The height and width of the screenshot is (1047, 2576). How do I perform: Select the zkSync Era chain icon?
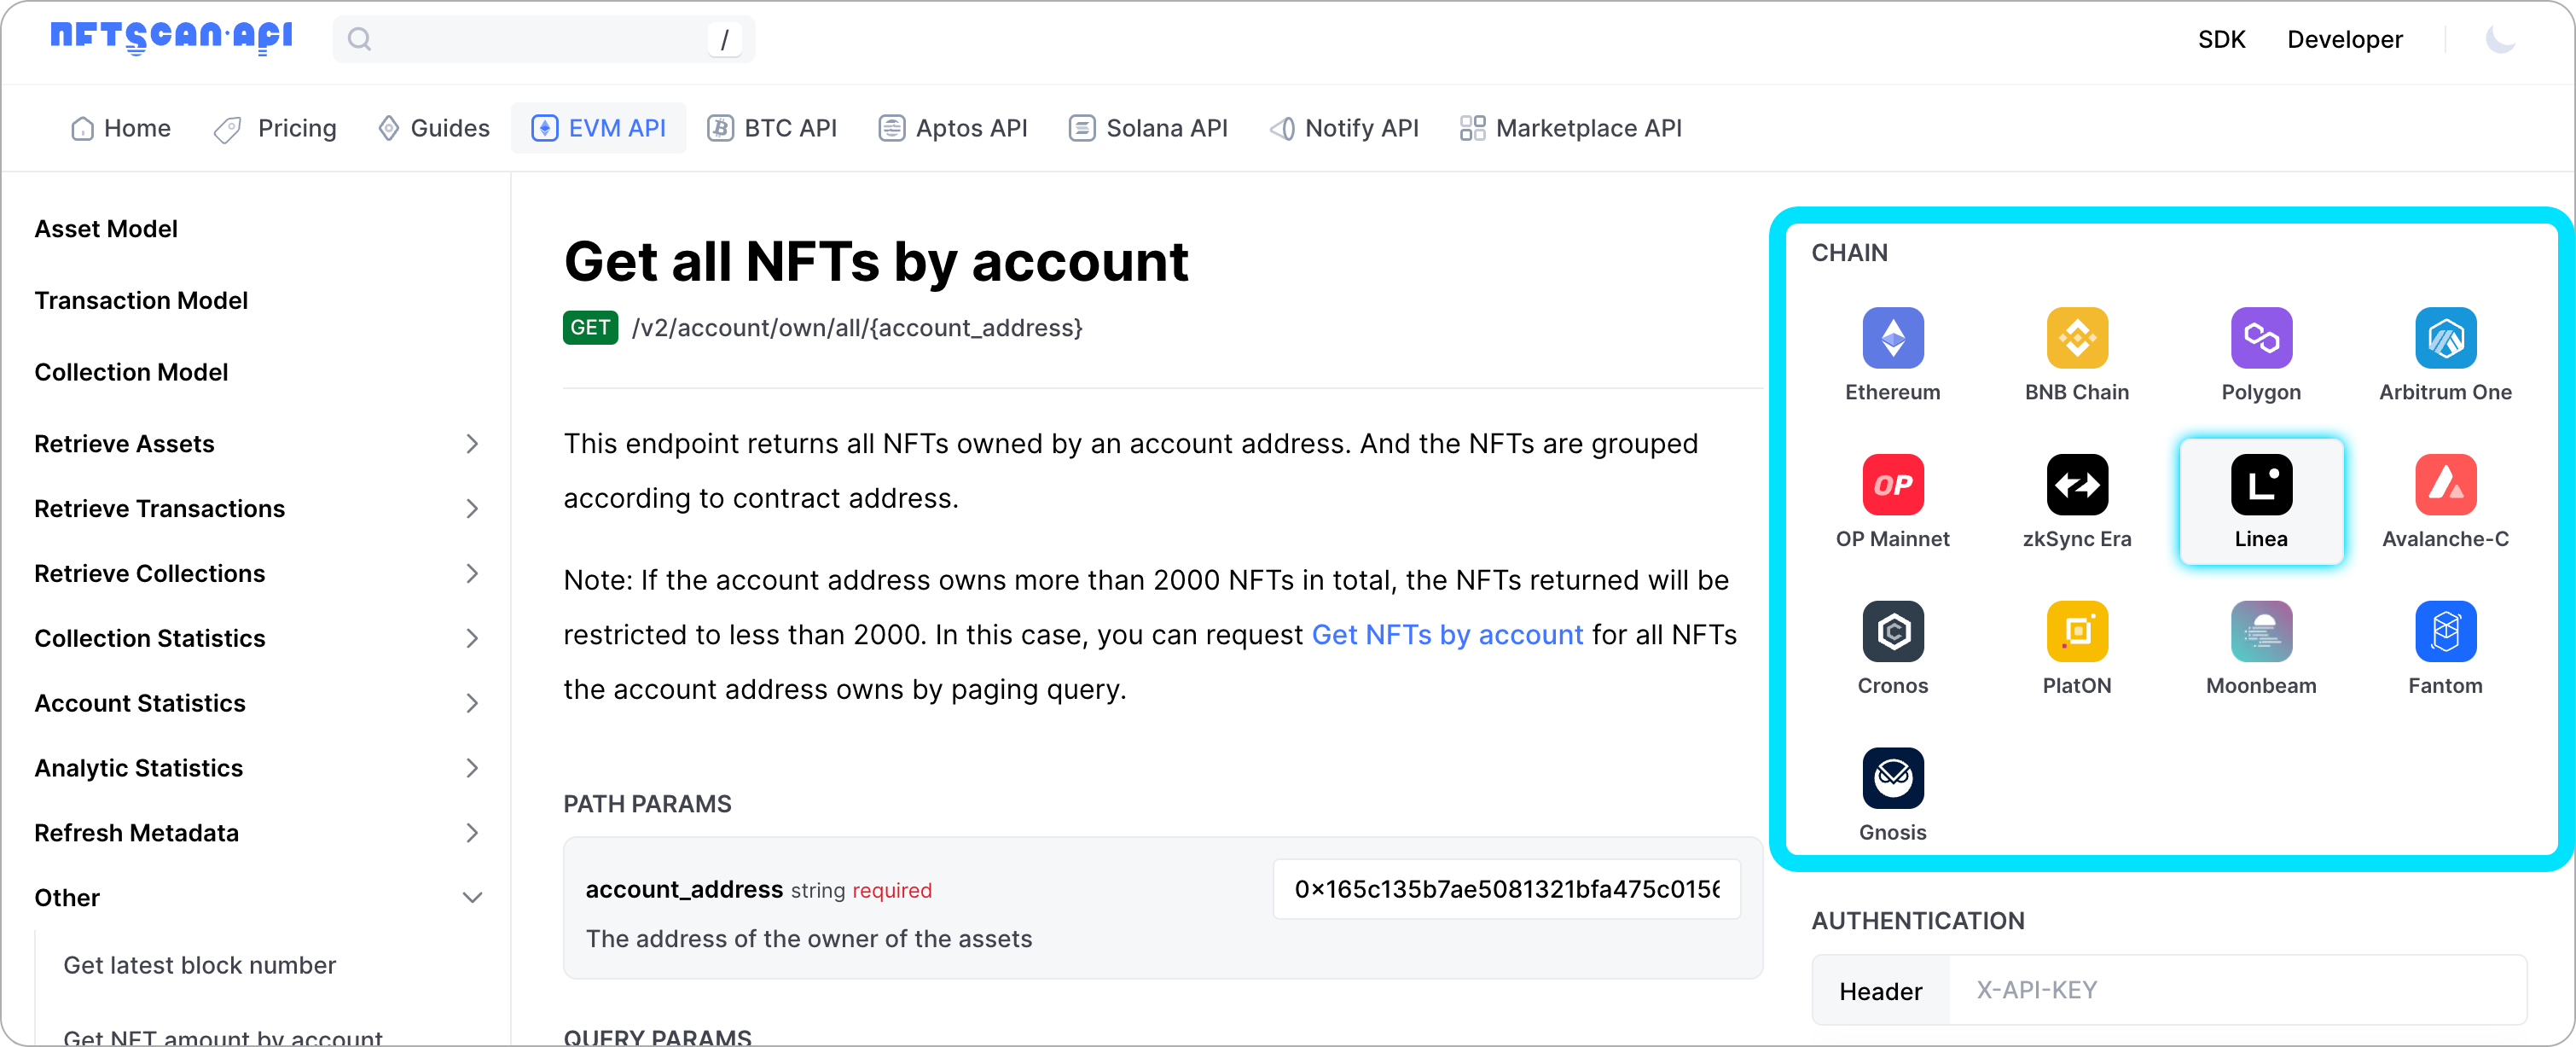2076,485
